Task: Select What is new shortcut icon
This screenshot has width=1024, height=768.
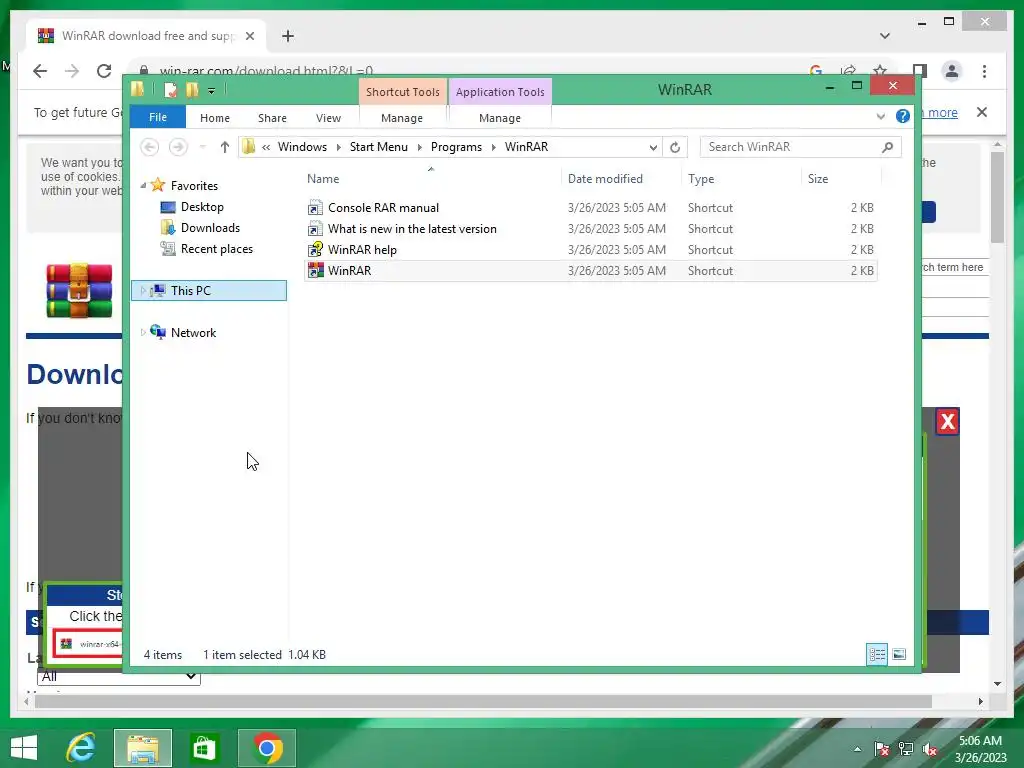Action: click(x=315, y=229)
